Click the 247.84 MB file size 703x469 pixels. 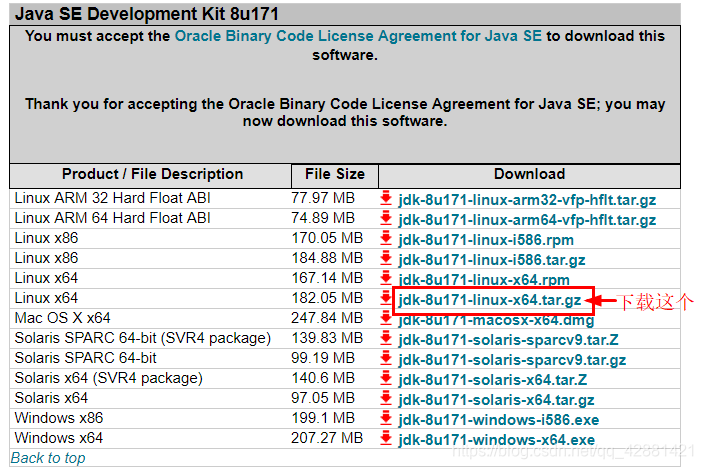[327, 318]
